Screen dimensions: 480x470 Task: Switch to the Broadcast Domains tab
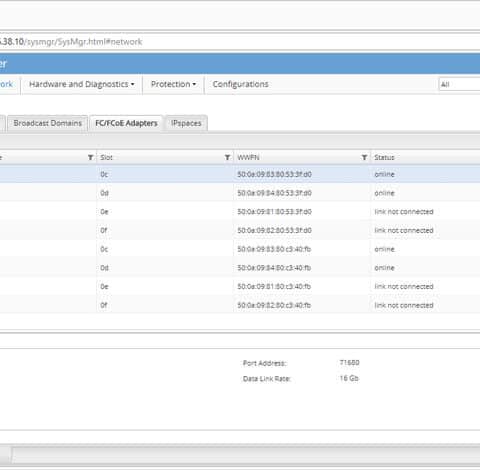48,123
